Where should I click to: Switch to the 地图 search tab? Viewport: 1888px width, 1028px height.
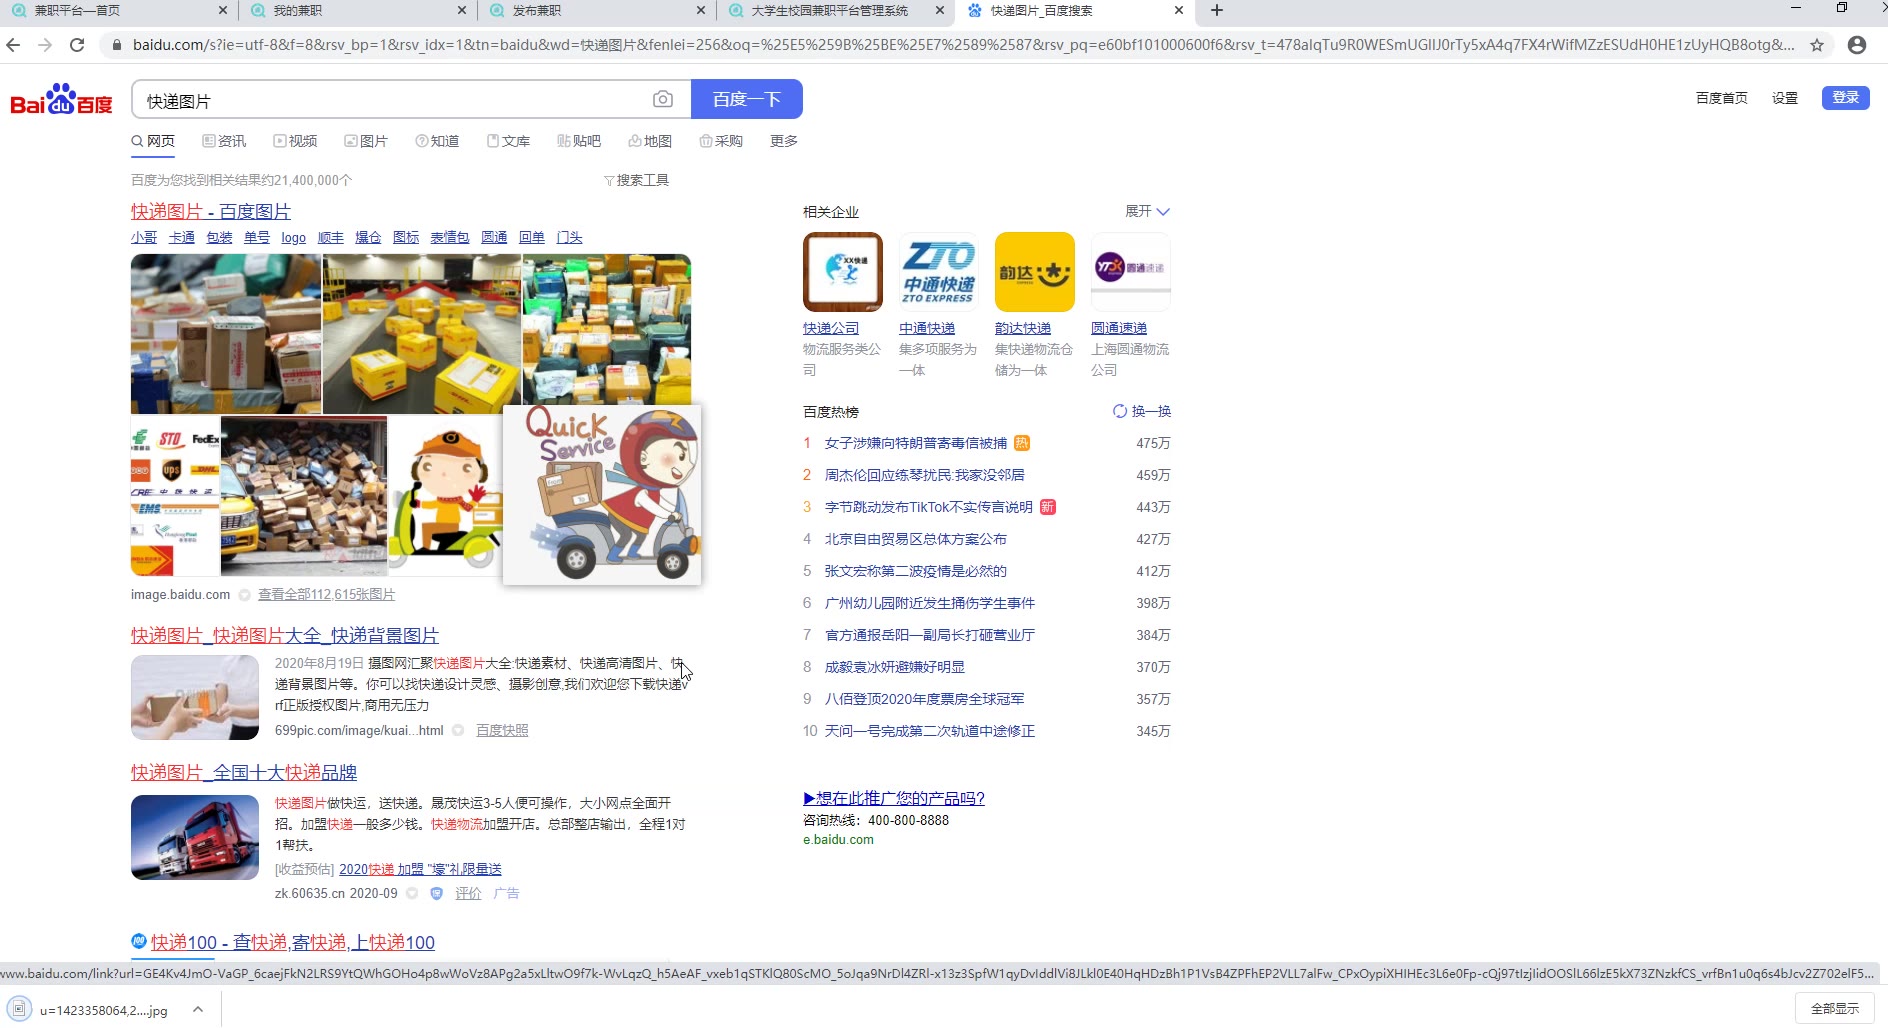[x=650, y=141]
